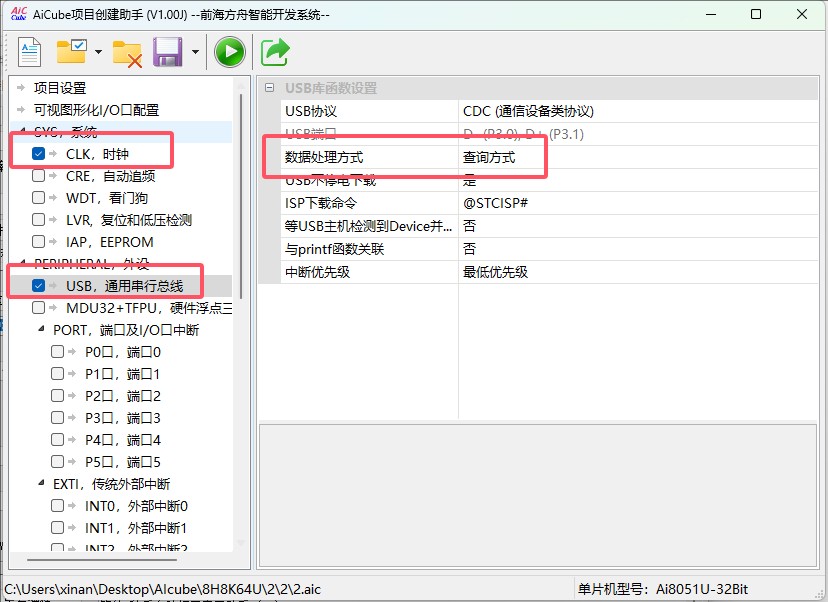Enable the INT0 外部中断0 checkbox
828x602 pixels.
(58, 506)
